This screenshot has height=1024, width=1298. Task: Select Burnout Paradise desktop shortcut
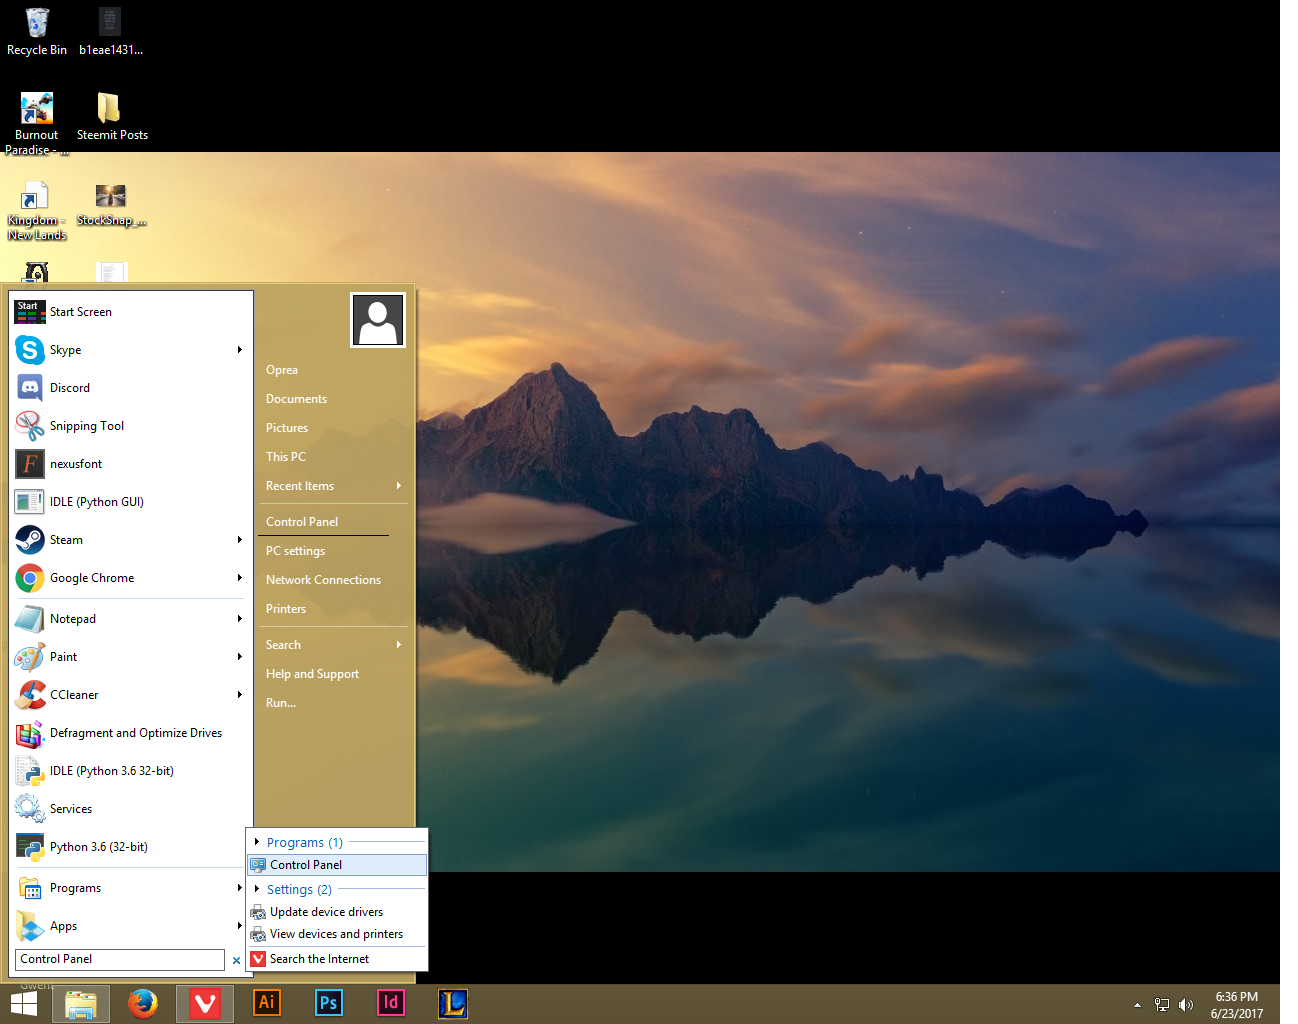[37, 123]
